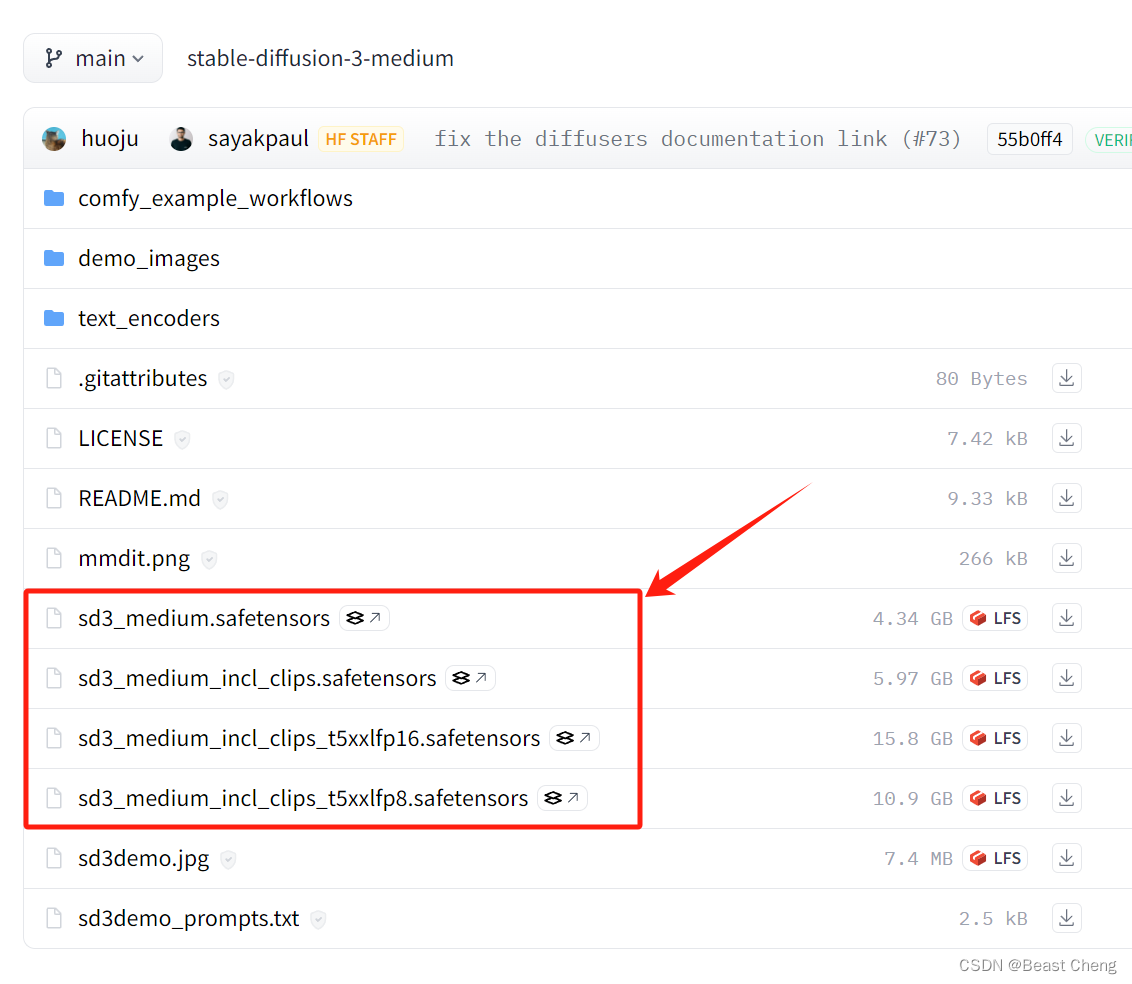The height and width of the screenshot is (984, 1132).
Task: Click the security shield next to sd3demo.jpg
Action: click(228, 859)
